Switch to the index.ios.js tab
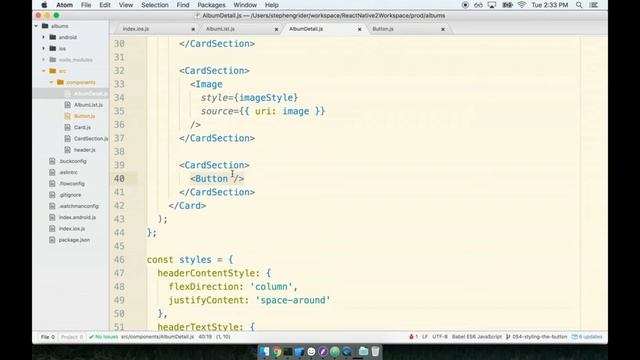This screenshot has height=360, width=640. tap(136, 29)
